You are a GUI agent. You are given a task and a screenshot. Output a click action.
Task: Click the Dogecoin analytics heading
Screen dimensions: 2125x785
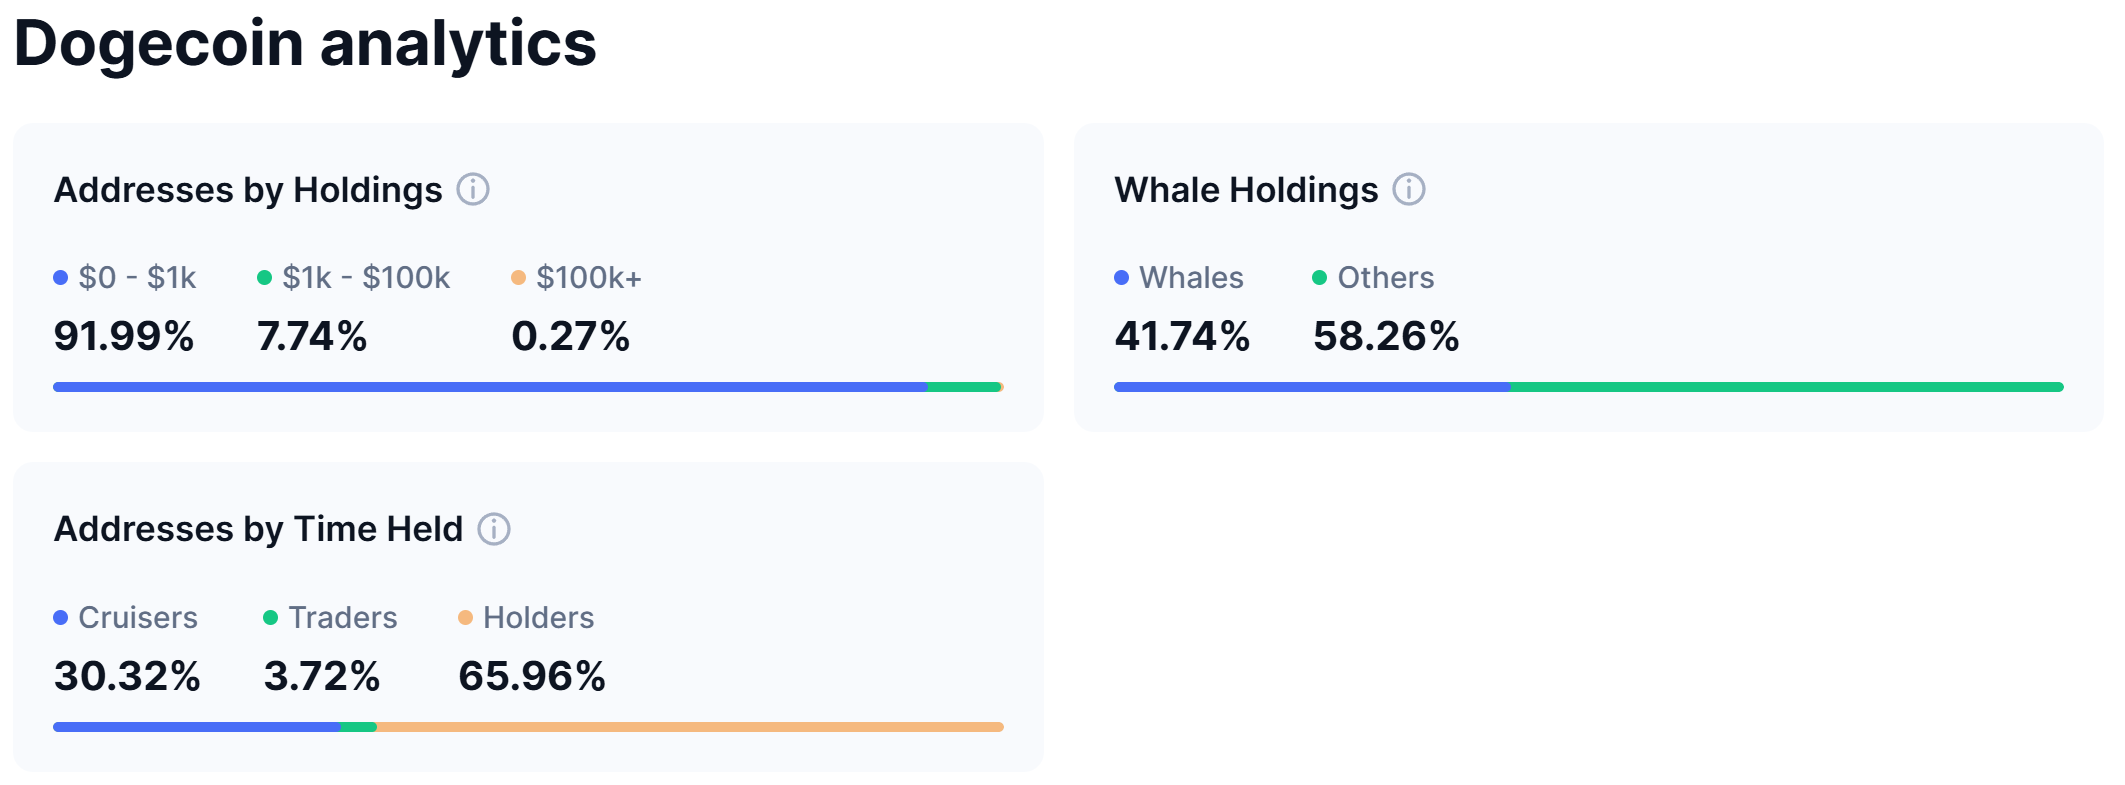click(305, 44)
